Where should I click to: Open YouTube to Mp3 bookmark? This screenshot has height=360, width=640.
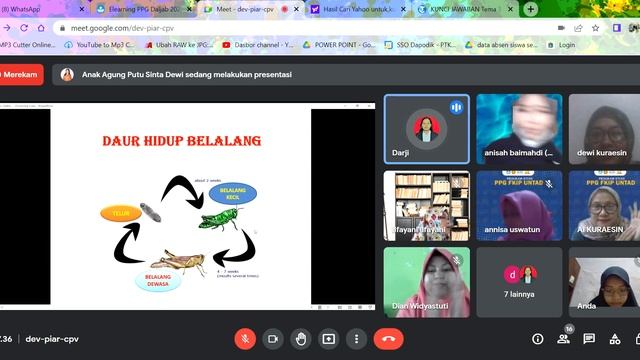tap(100, 45)
